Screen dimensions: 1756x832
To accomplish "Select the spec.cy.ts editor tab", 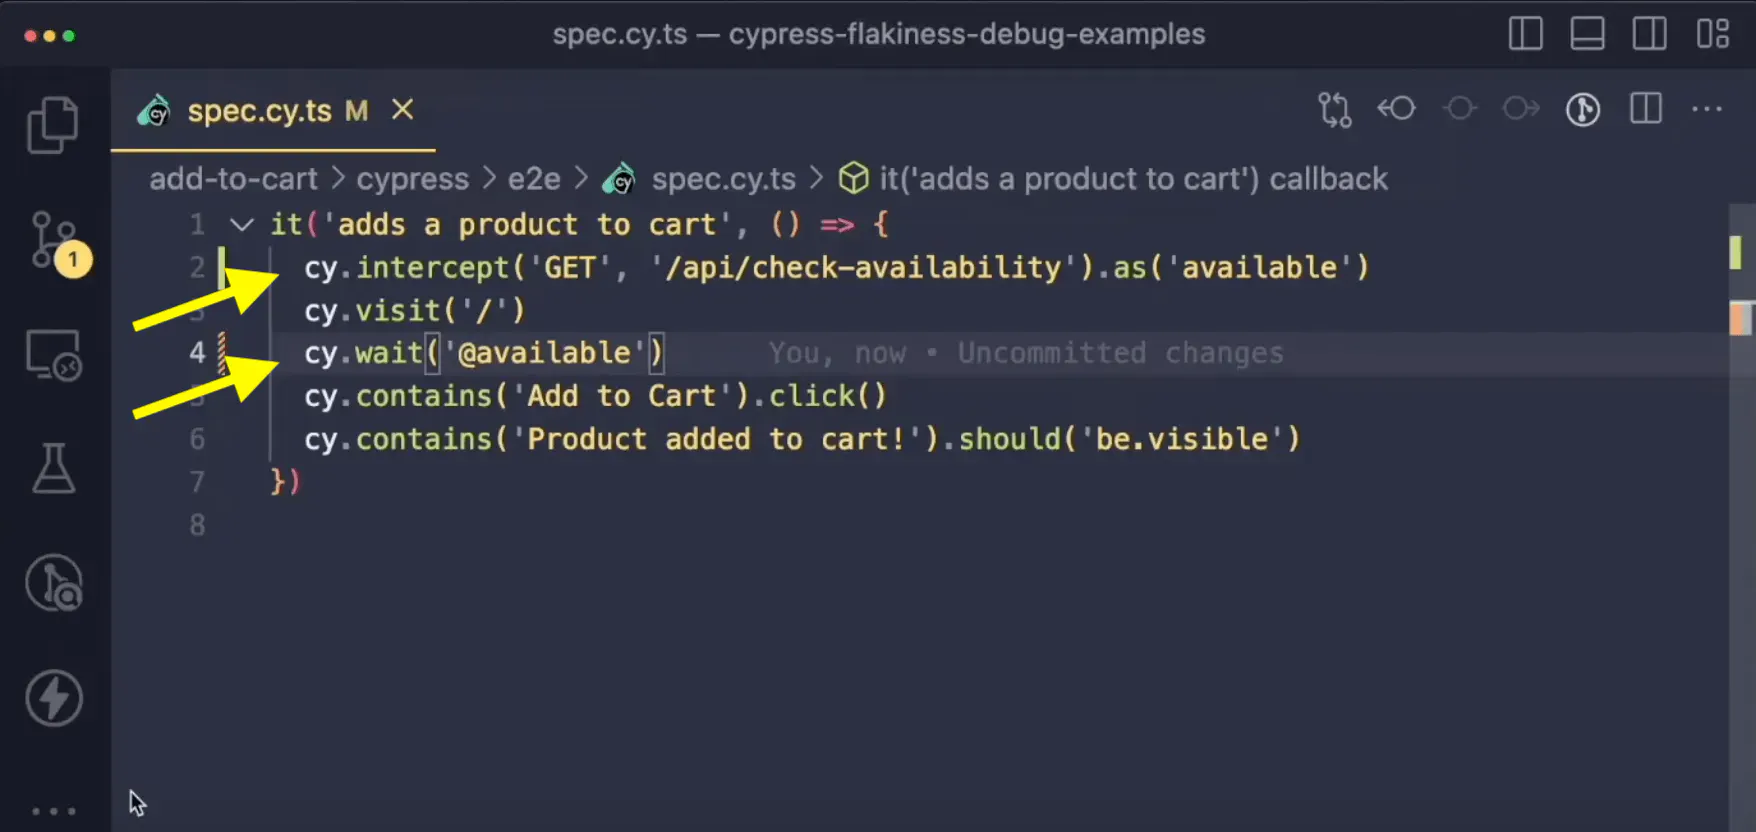I will point(258,111).
